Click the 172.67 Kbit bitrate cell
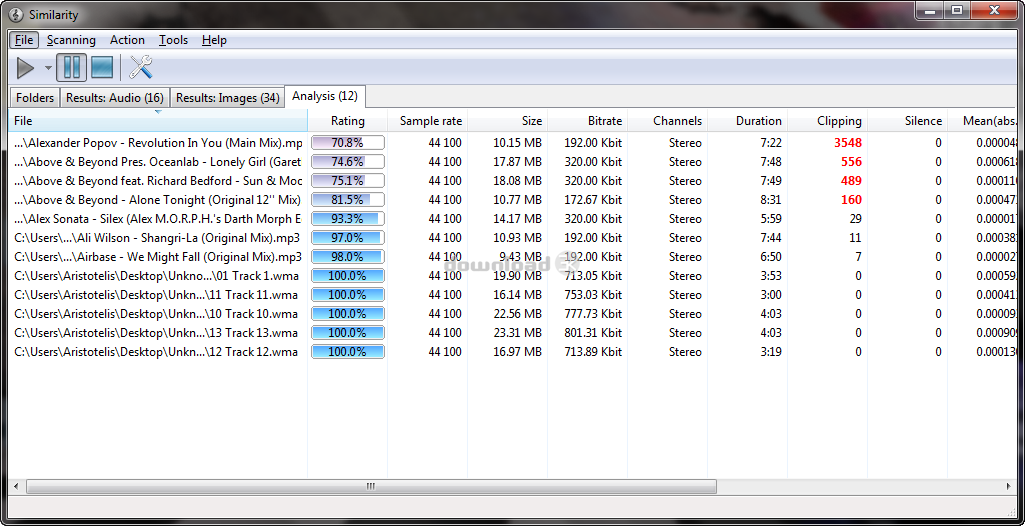Screen dimensions: 1025x526 [x=593, y=199]
